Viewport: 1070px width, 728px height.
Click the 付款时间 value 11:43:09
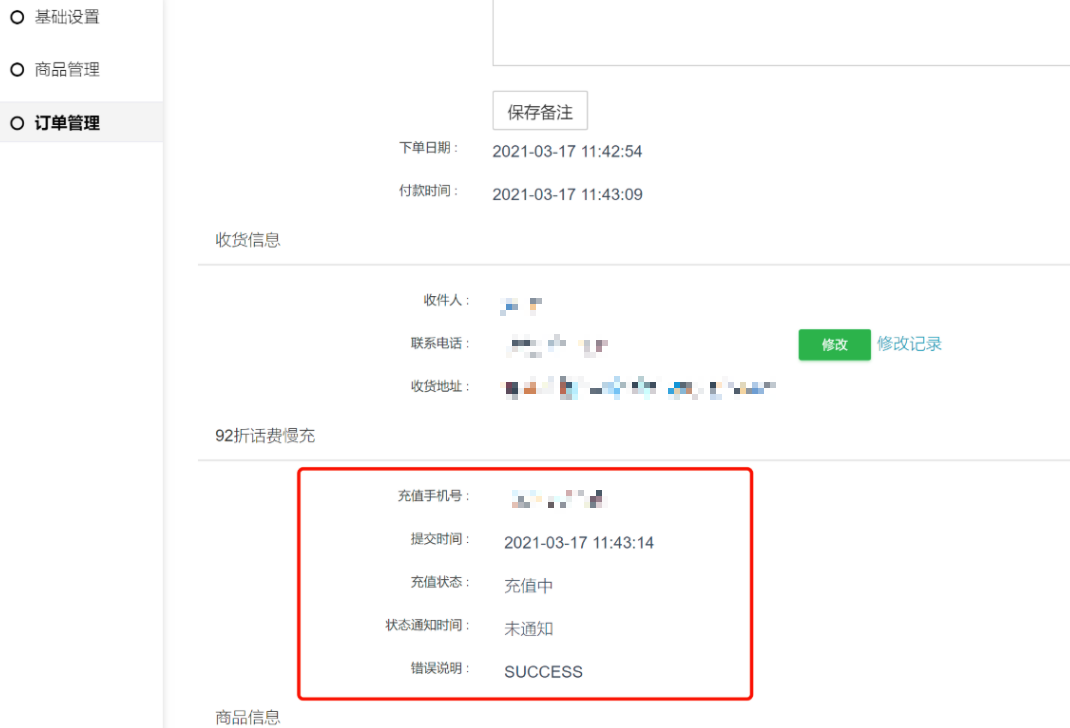point(567,194)
